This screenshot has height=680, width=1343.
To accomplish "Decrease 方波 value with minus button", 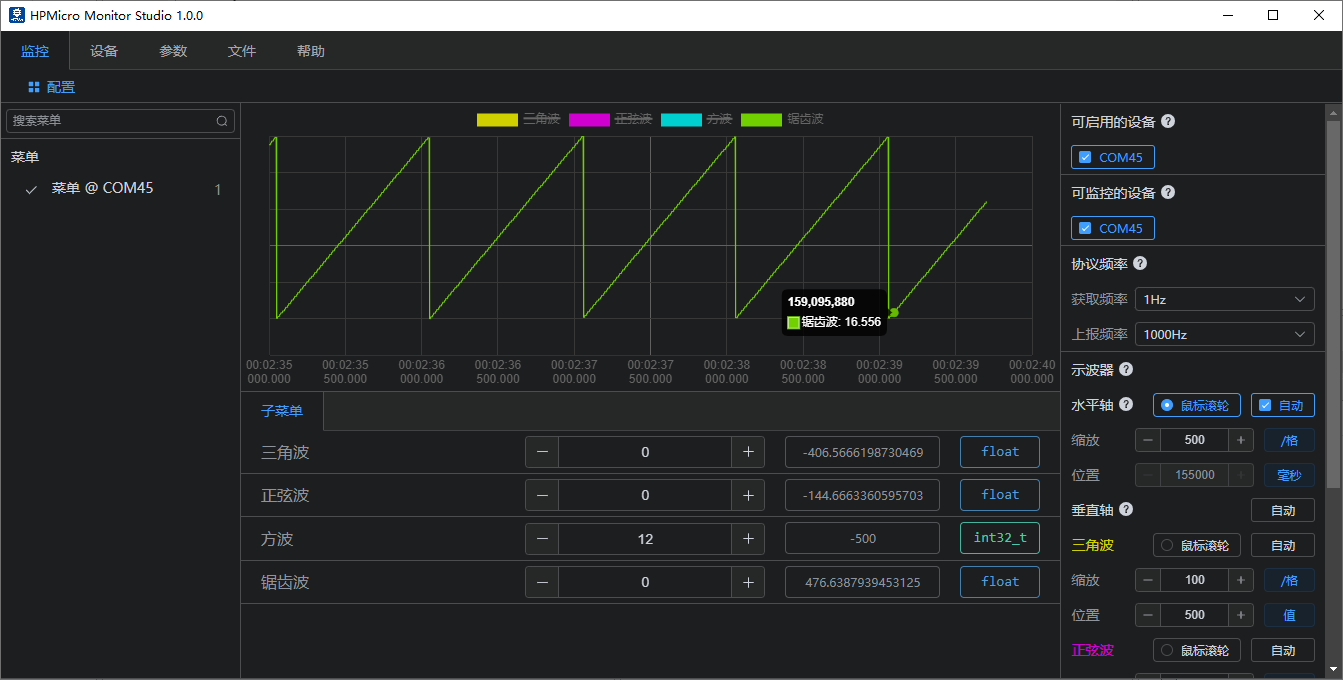I will point(542,539).
